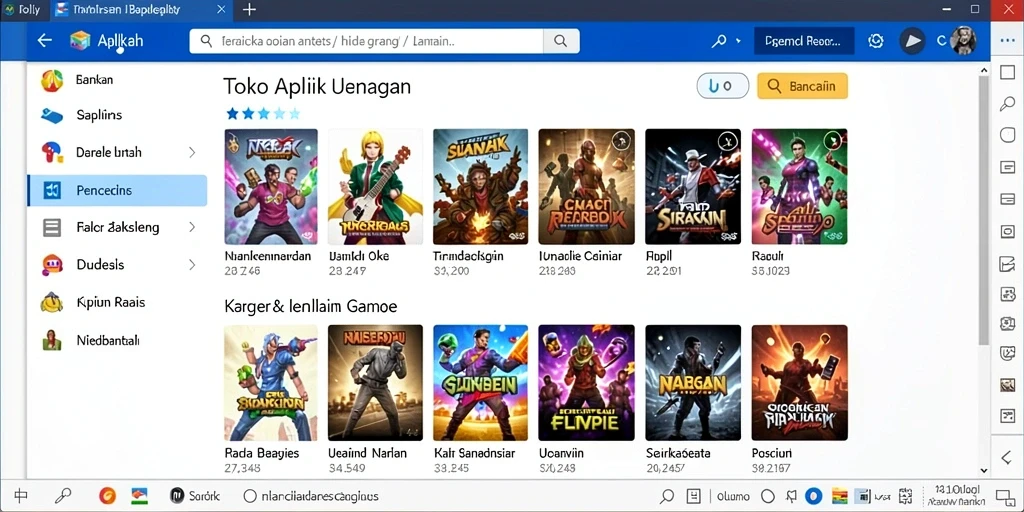
Task: Click the blue circle tray icon
Action: coord(813,496)
